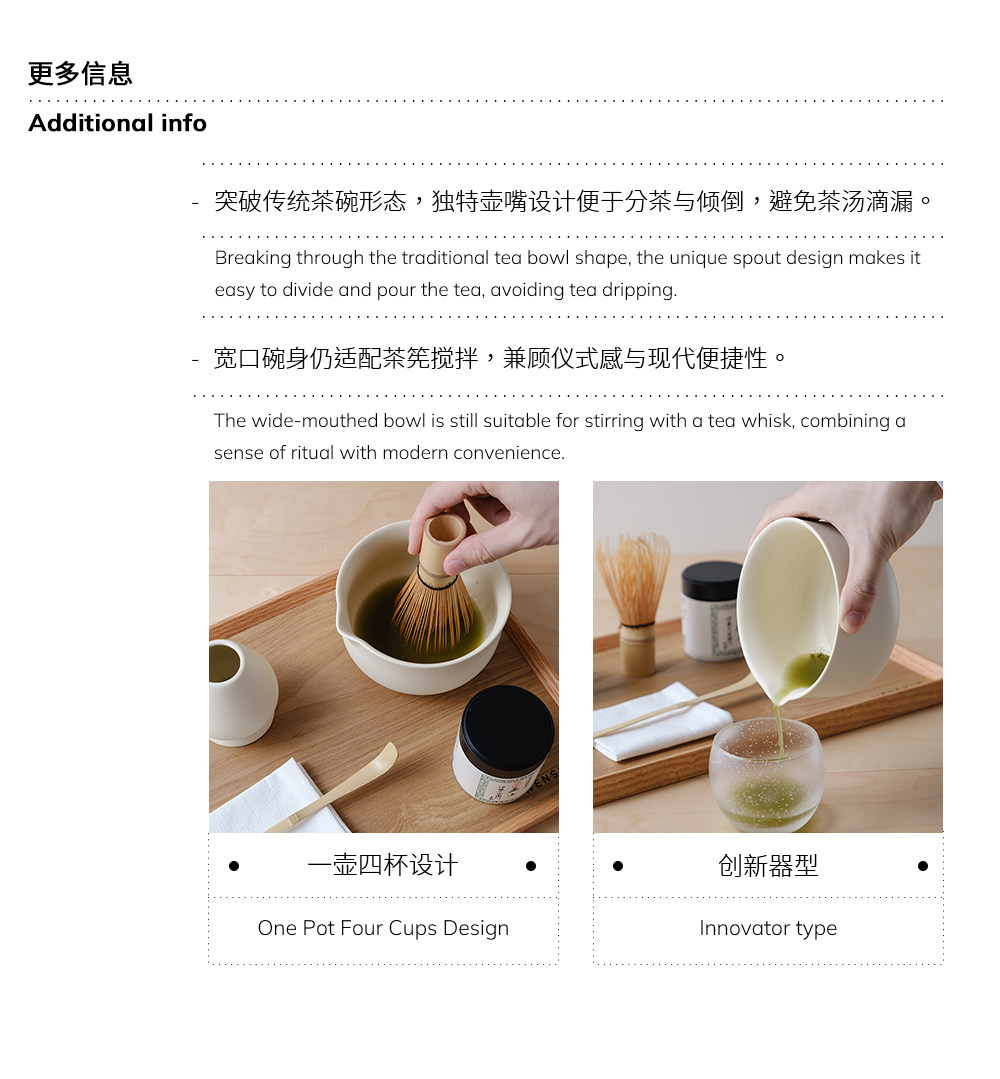
Task: Select English text 'Breaking through the traditional tea bowl'
Action: tap(567, 273)
